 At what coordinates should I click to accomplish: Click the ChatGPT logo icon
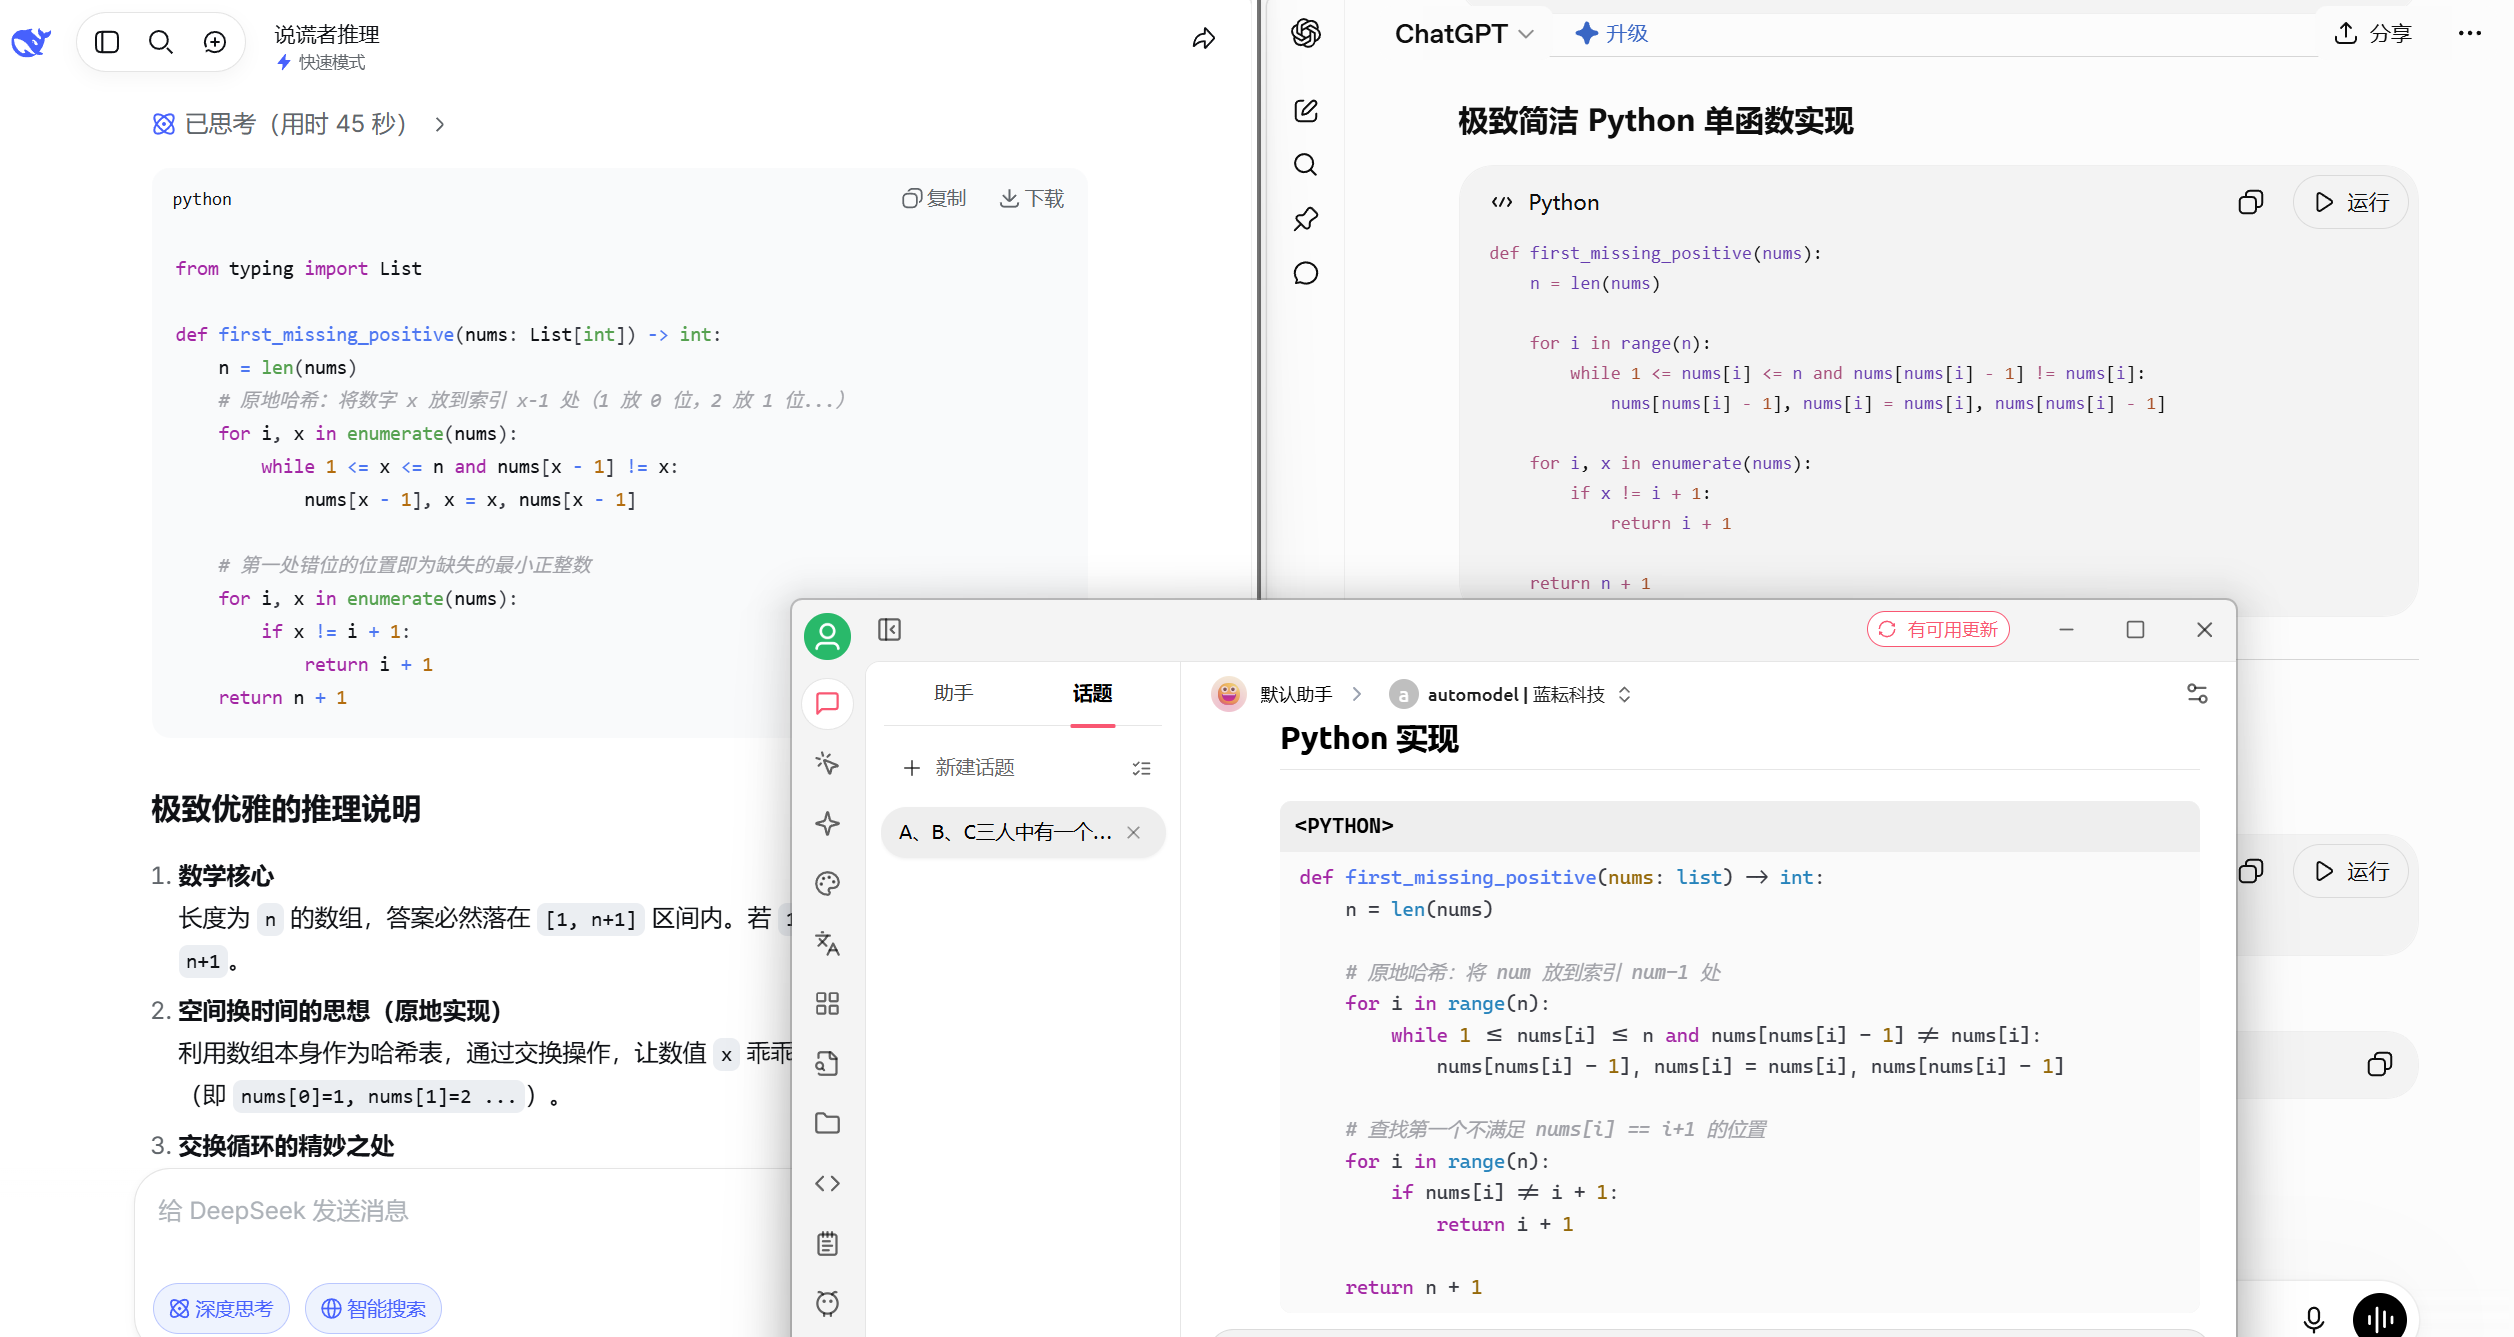[1306, 33]
